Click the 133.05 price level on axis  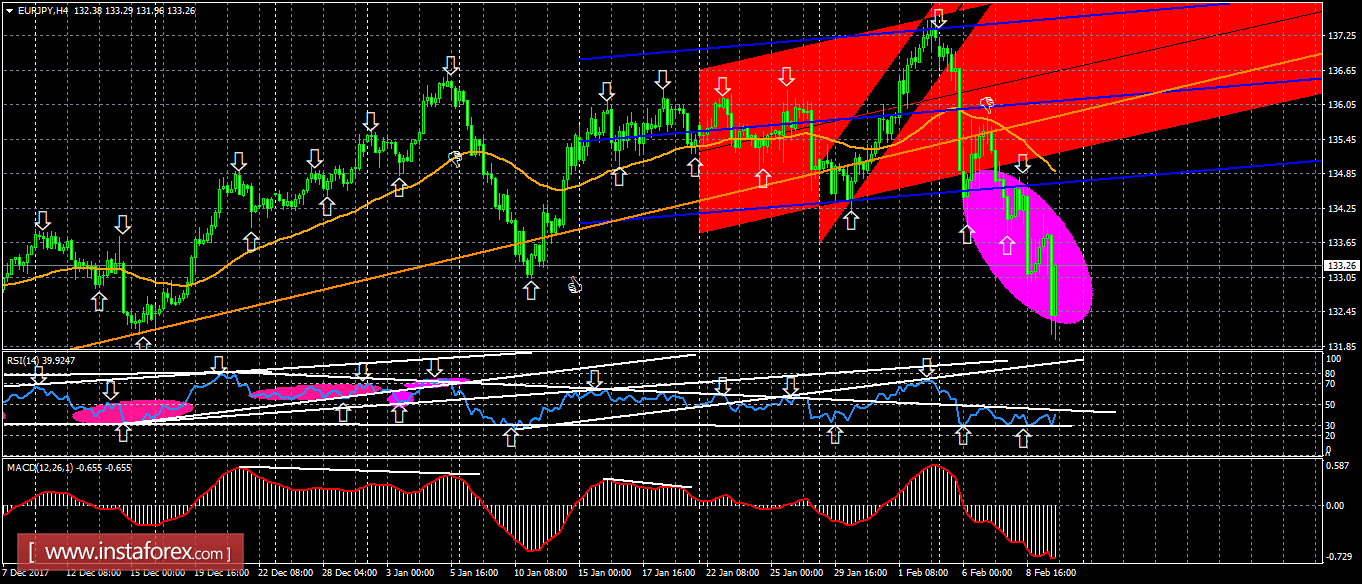click(1341, 278)
